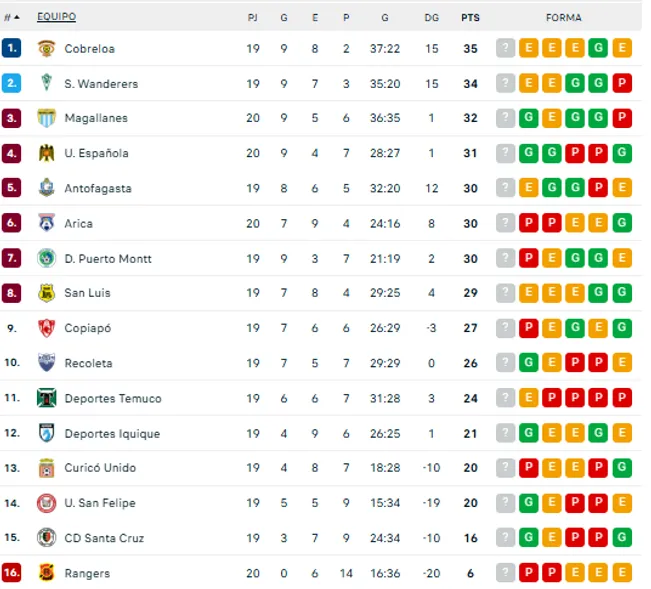The width and height of the screenshot is (651, 589).
Task: Sort standings by EQUIPO column header
Action: (x=56, y=17)
